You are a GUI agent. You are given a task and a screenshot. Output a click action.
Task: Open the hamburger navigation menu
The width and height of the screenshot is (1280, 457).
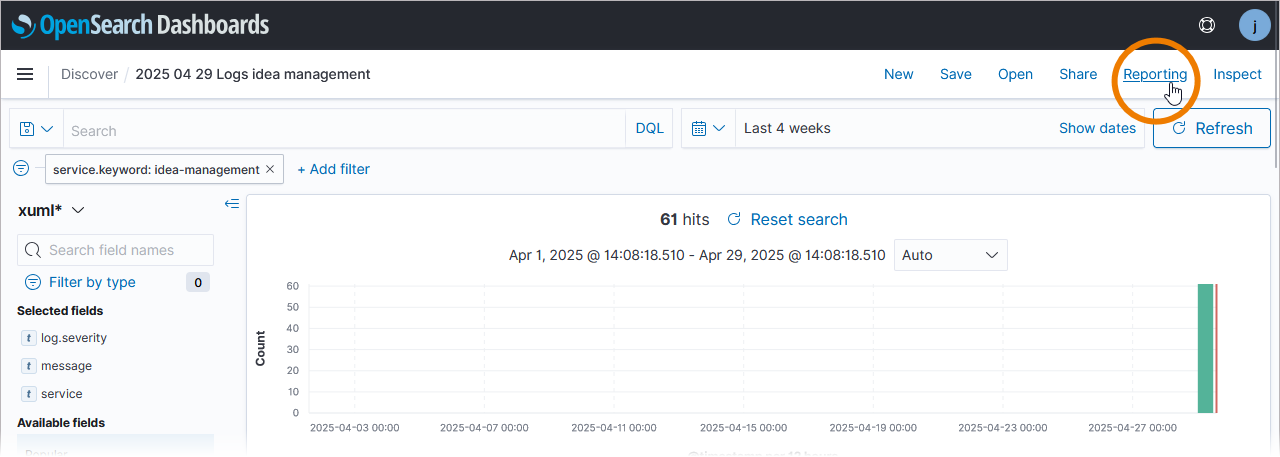tap(26, 74)
